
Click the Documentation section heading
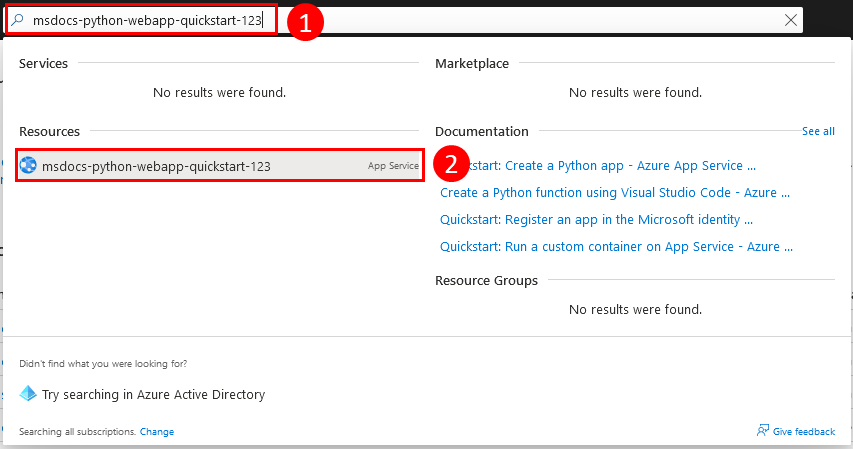click(481, 131)
